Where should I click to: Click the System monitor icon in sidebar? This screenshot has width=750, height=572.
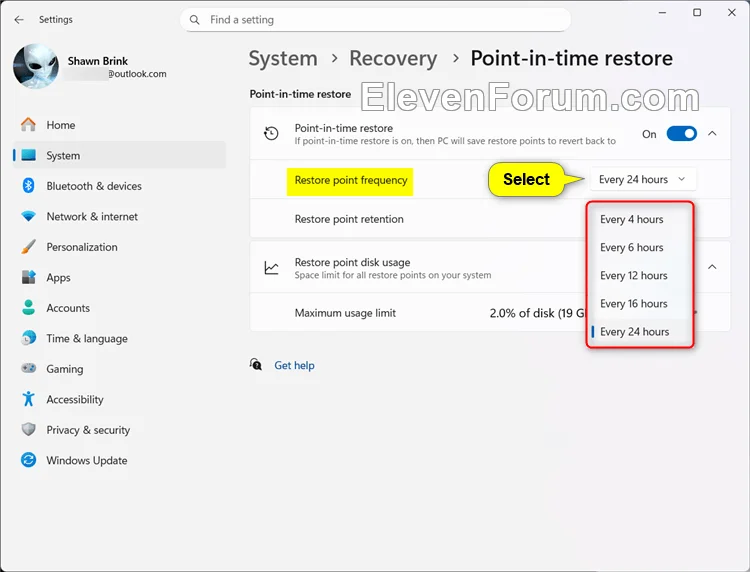(x=29, y=155)
